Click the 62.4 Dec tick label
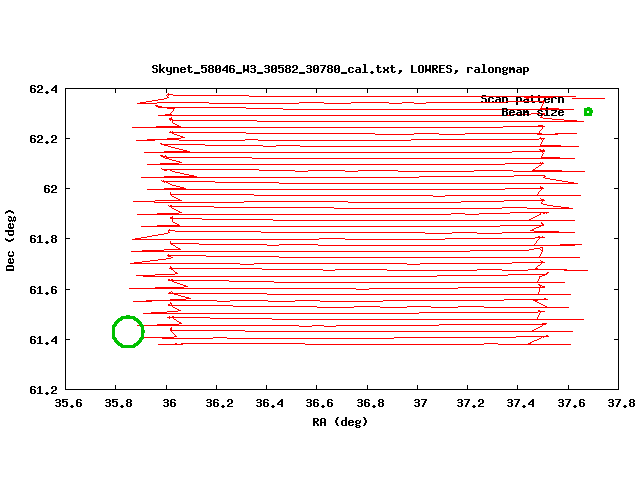The height and width of the screenshot is (480, 640). point(43,89)
